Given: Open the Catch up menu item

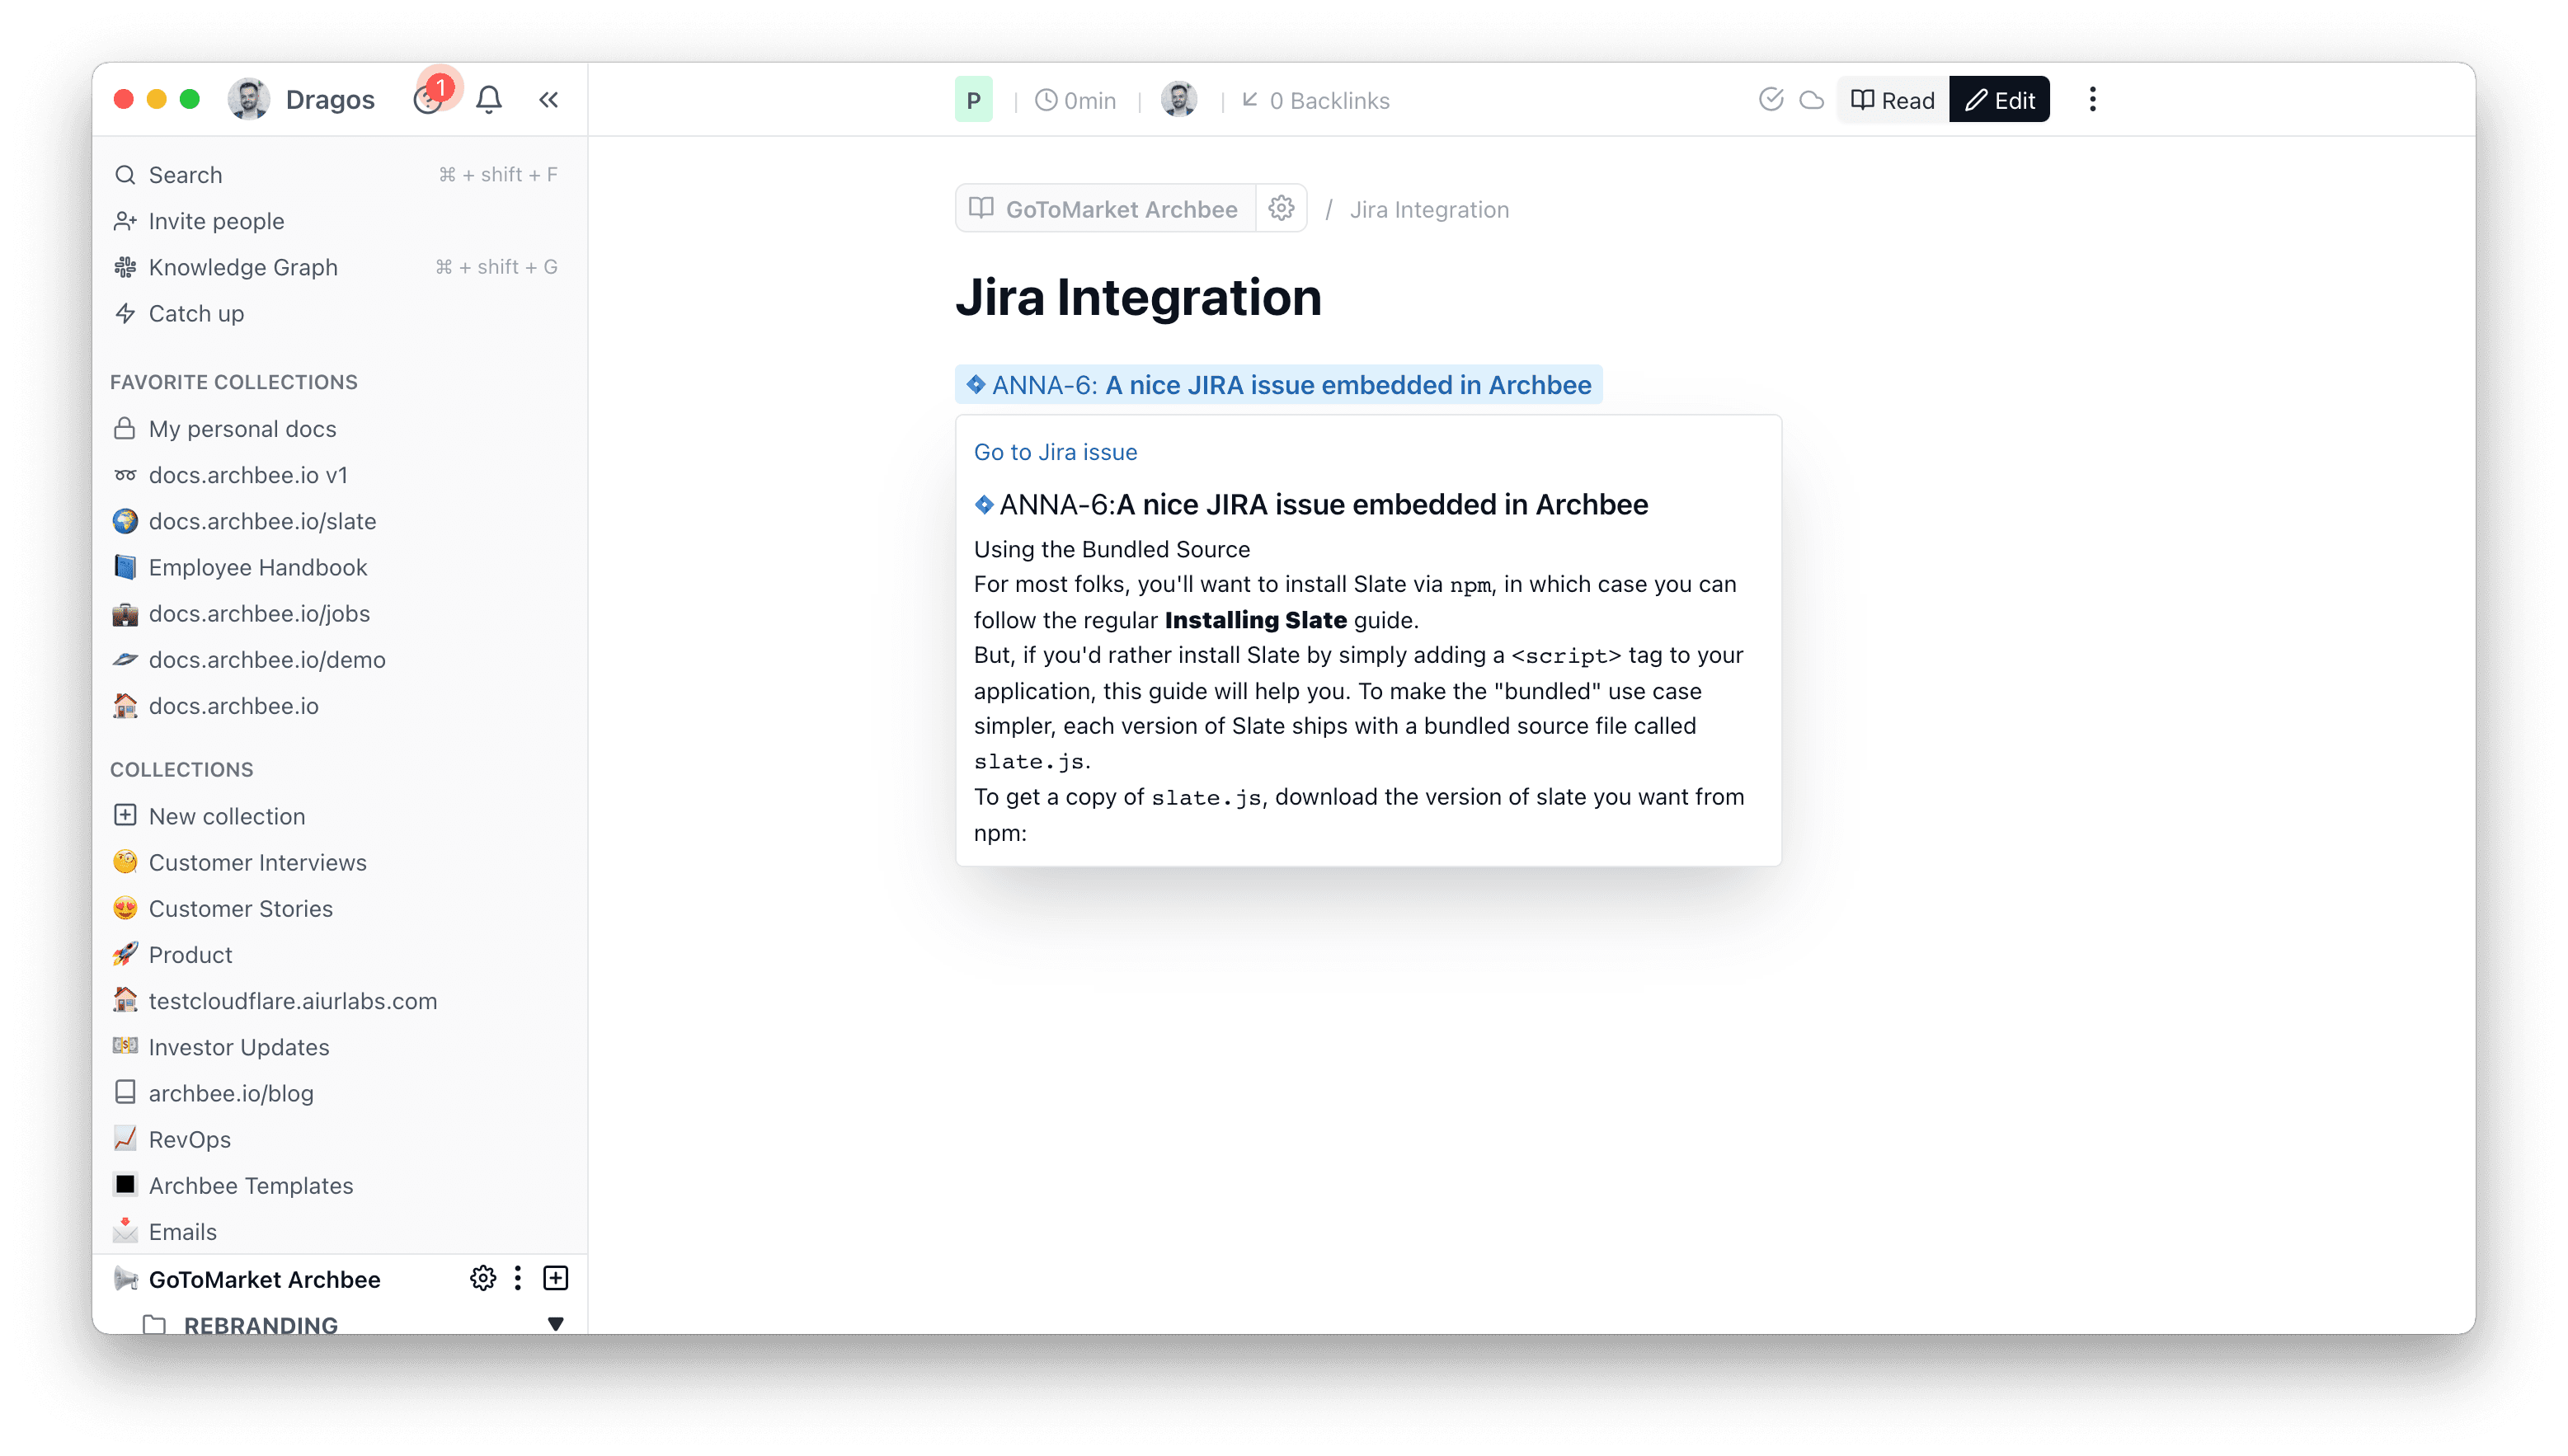Looking at the screenshot, I should [196, 313].
